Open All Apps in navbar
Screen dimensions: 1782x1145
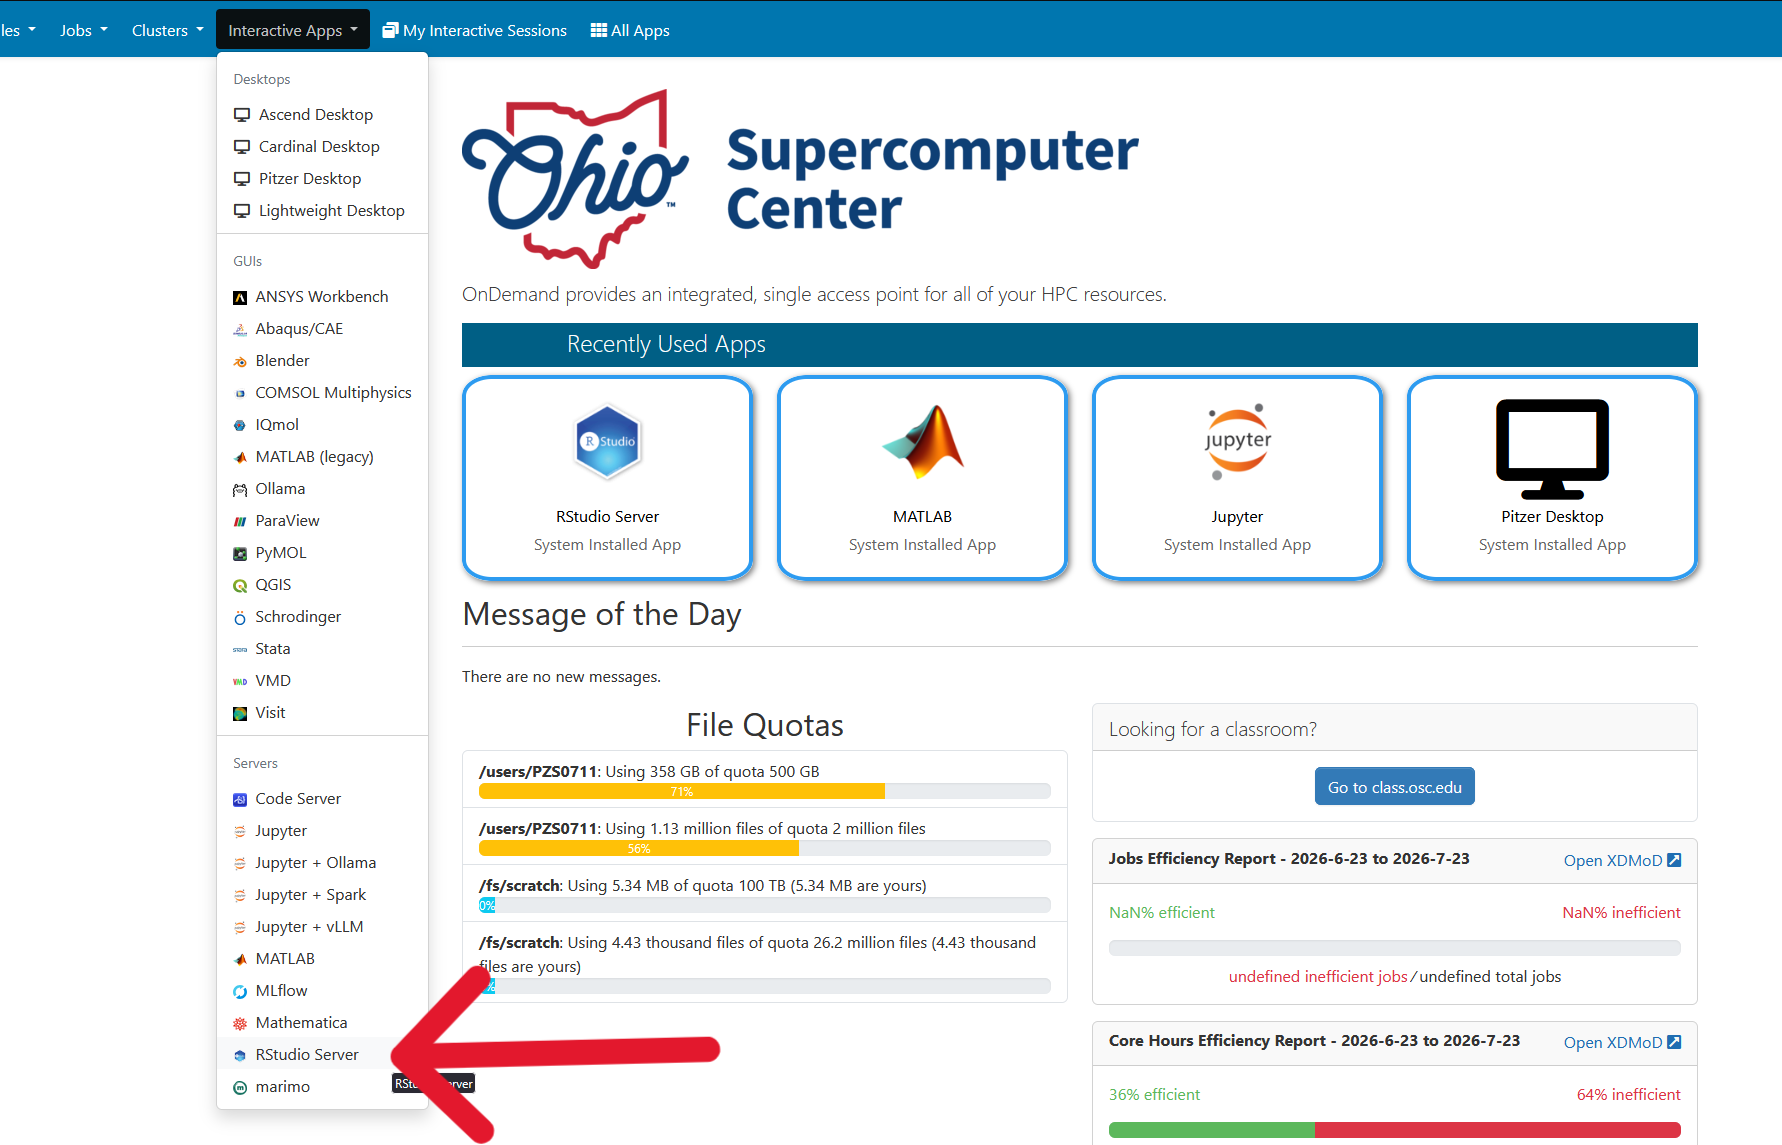coord(630,30)
